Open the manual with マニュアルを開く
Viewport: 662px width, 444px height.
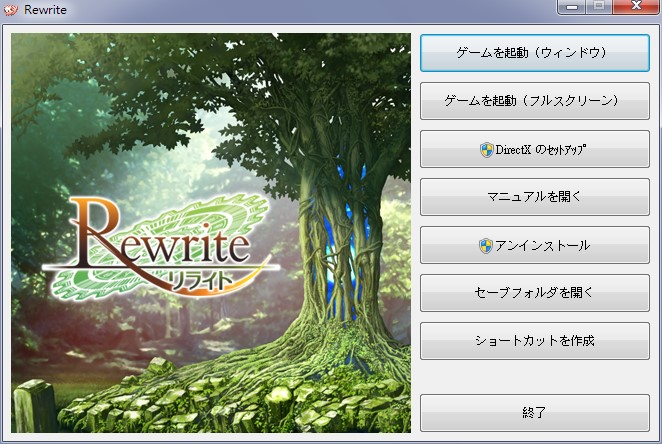pyautogui.click(x=534, y=197)
